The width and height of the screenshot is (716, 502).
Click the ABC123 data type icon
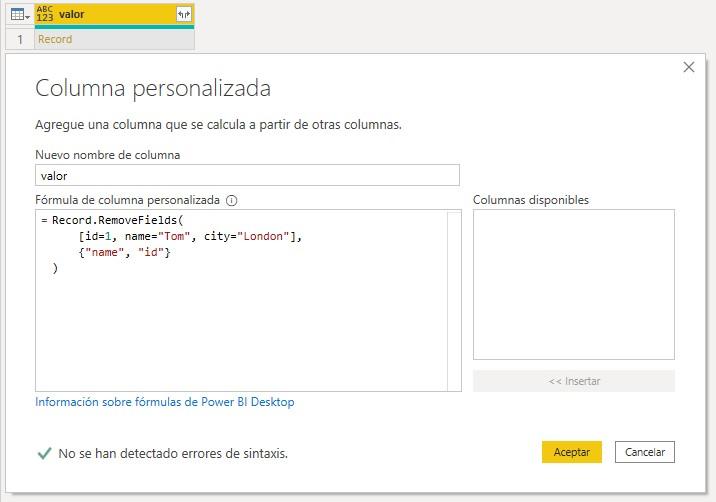pos(45,15)
